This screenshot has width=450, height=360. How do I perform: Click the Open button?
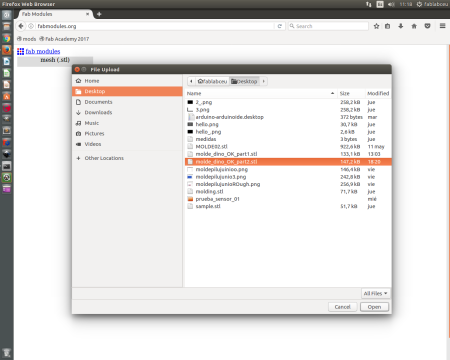click(x=374, y=307)
